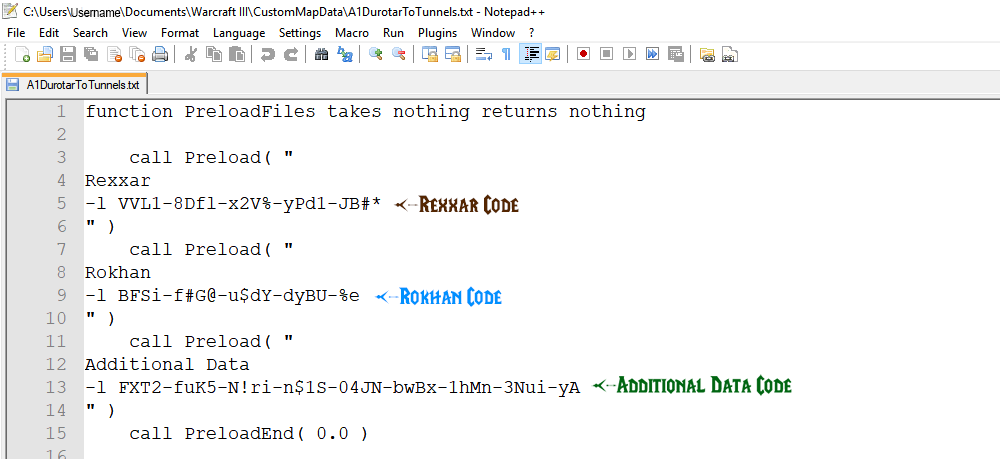Image resolution: width=1000 pixels, height=459 pixels.
Task: Select line 5 via its line number margin
Action: pos(61,203)
